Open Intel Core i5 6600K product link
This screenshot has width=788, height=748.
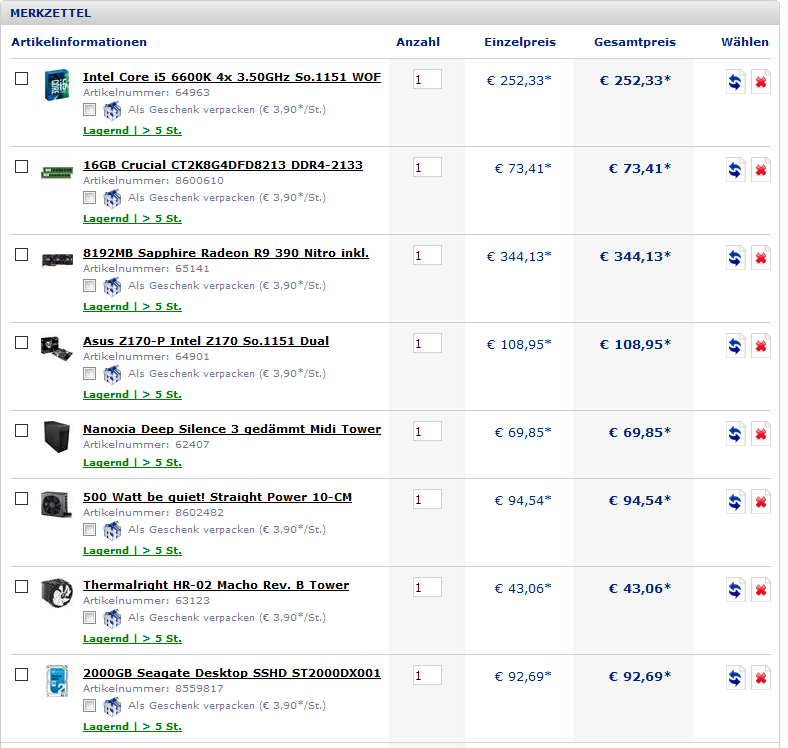pyautogui.click(x=232, y=77)
